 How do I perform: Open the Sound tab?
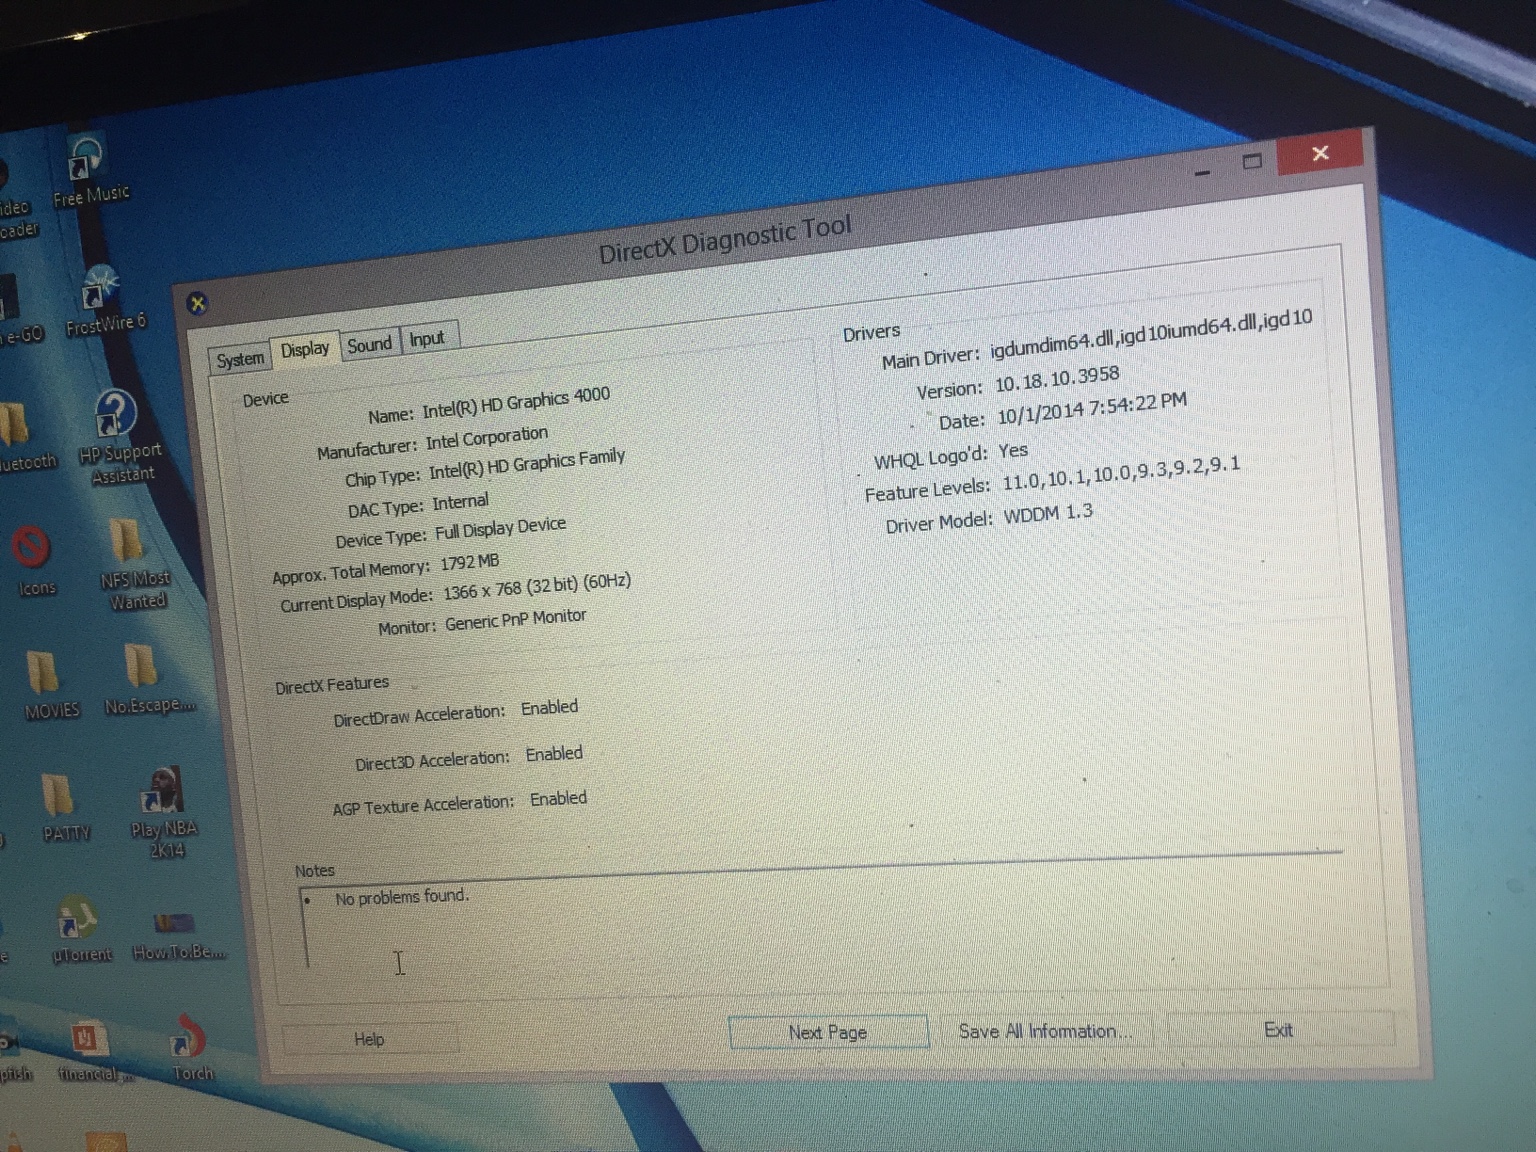(x=370, y=344)
